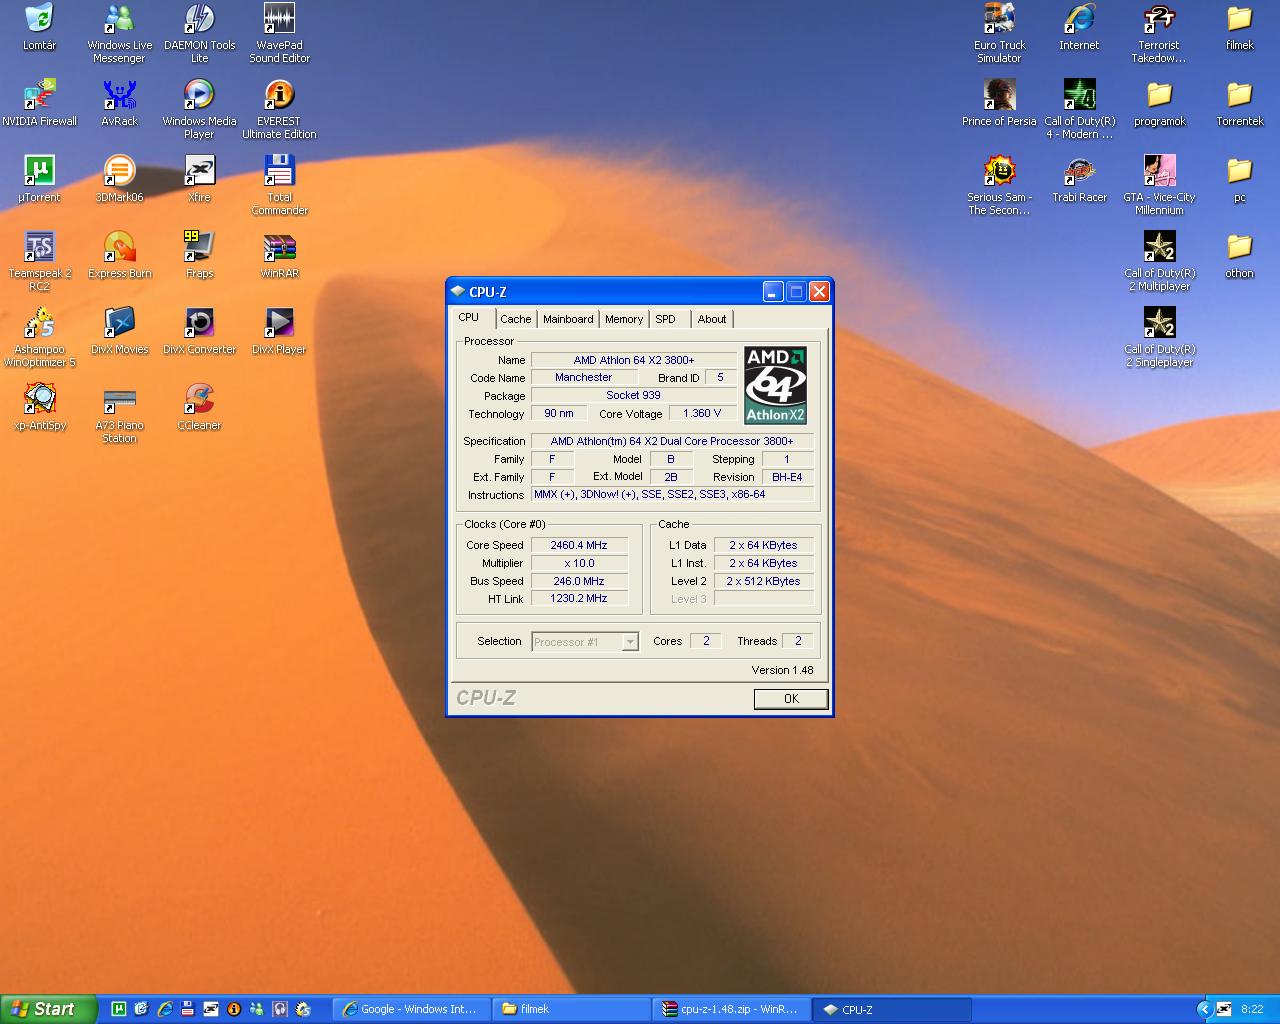Click the Level 2 cache value 2 x 512 KBytes
Screen dimensions: 1280x1024
(764, 581)
